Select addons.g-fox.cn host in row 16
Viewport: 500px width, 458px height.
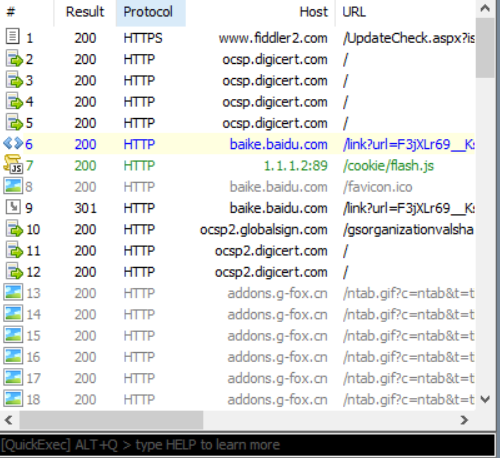[277, 357]
